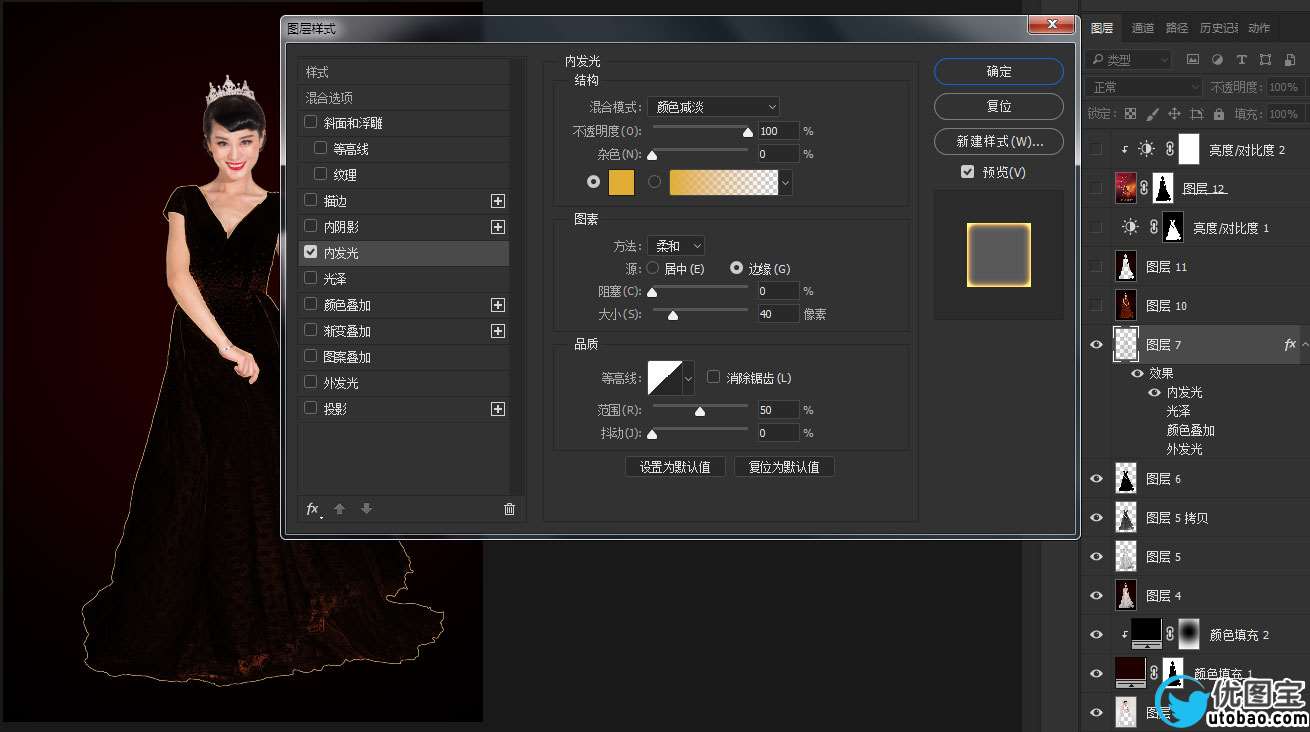Filter layers by type (T) icon

pos(1241,60)
